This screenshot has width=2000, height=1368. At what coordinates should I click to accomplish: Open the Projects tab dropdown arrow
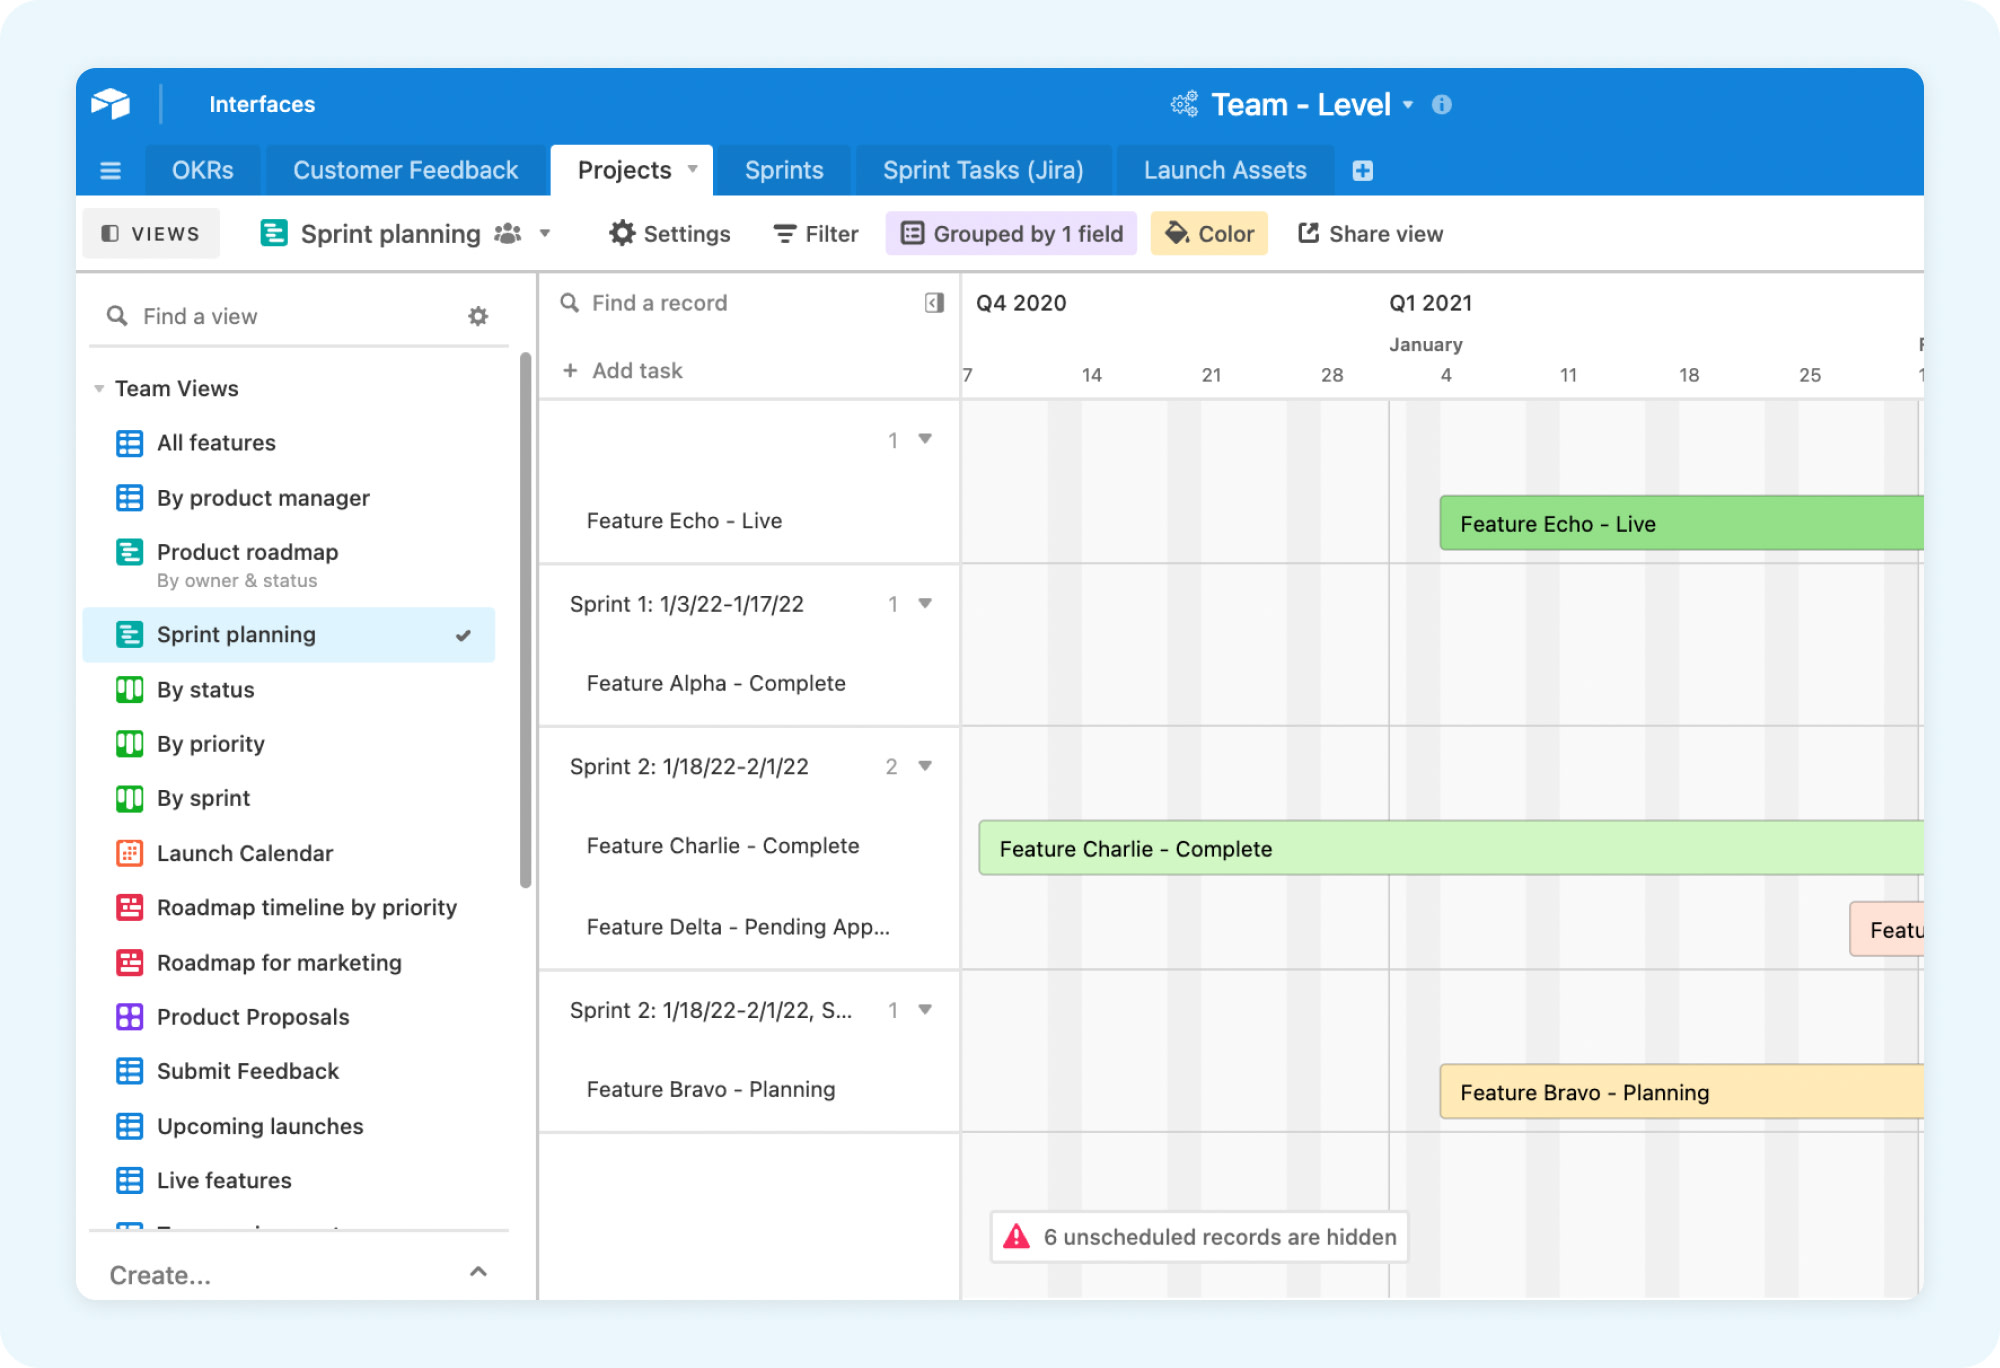point(694,170)
